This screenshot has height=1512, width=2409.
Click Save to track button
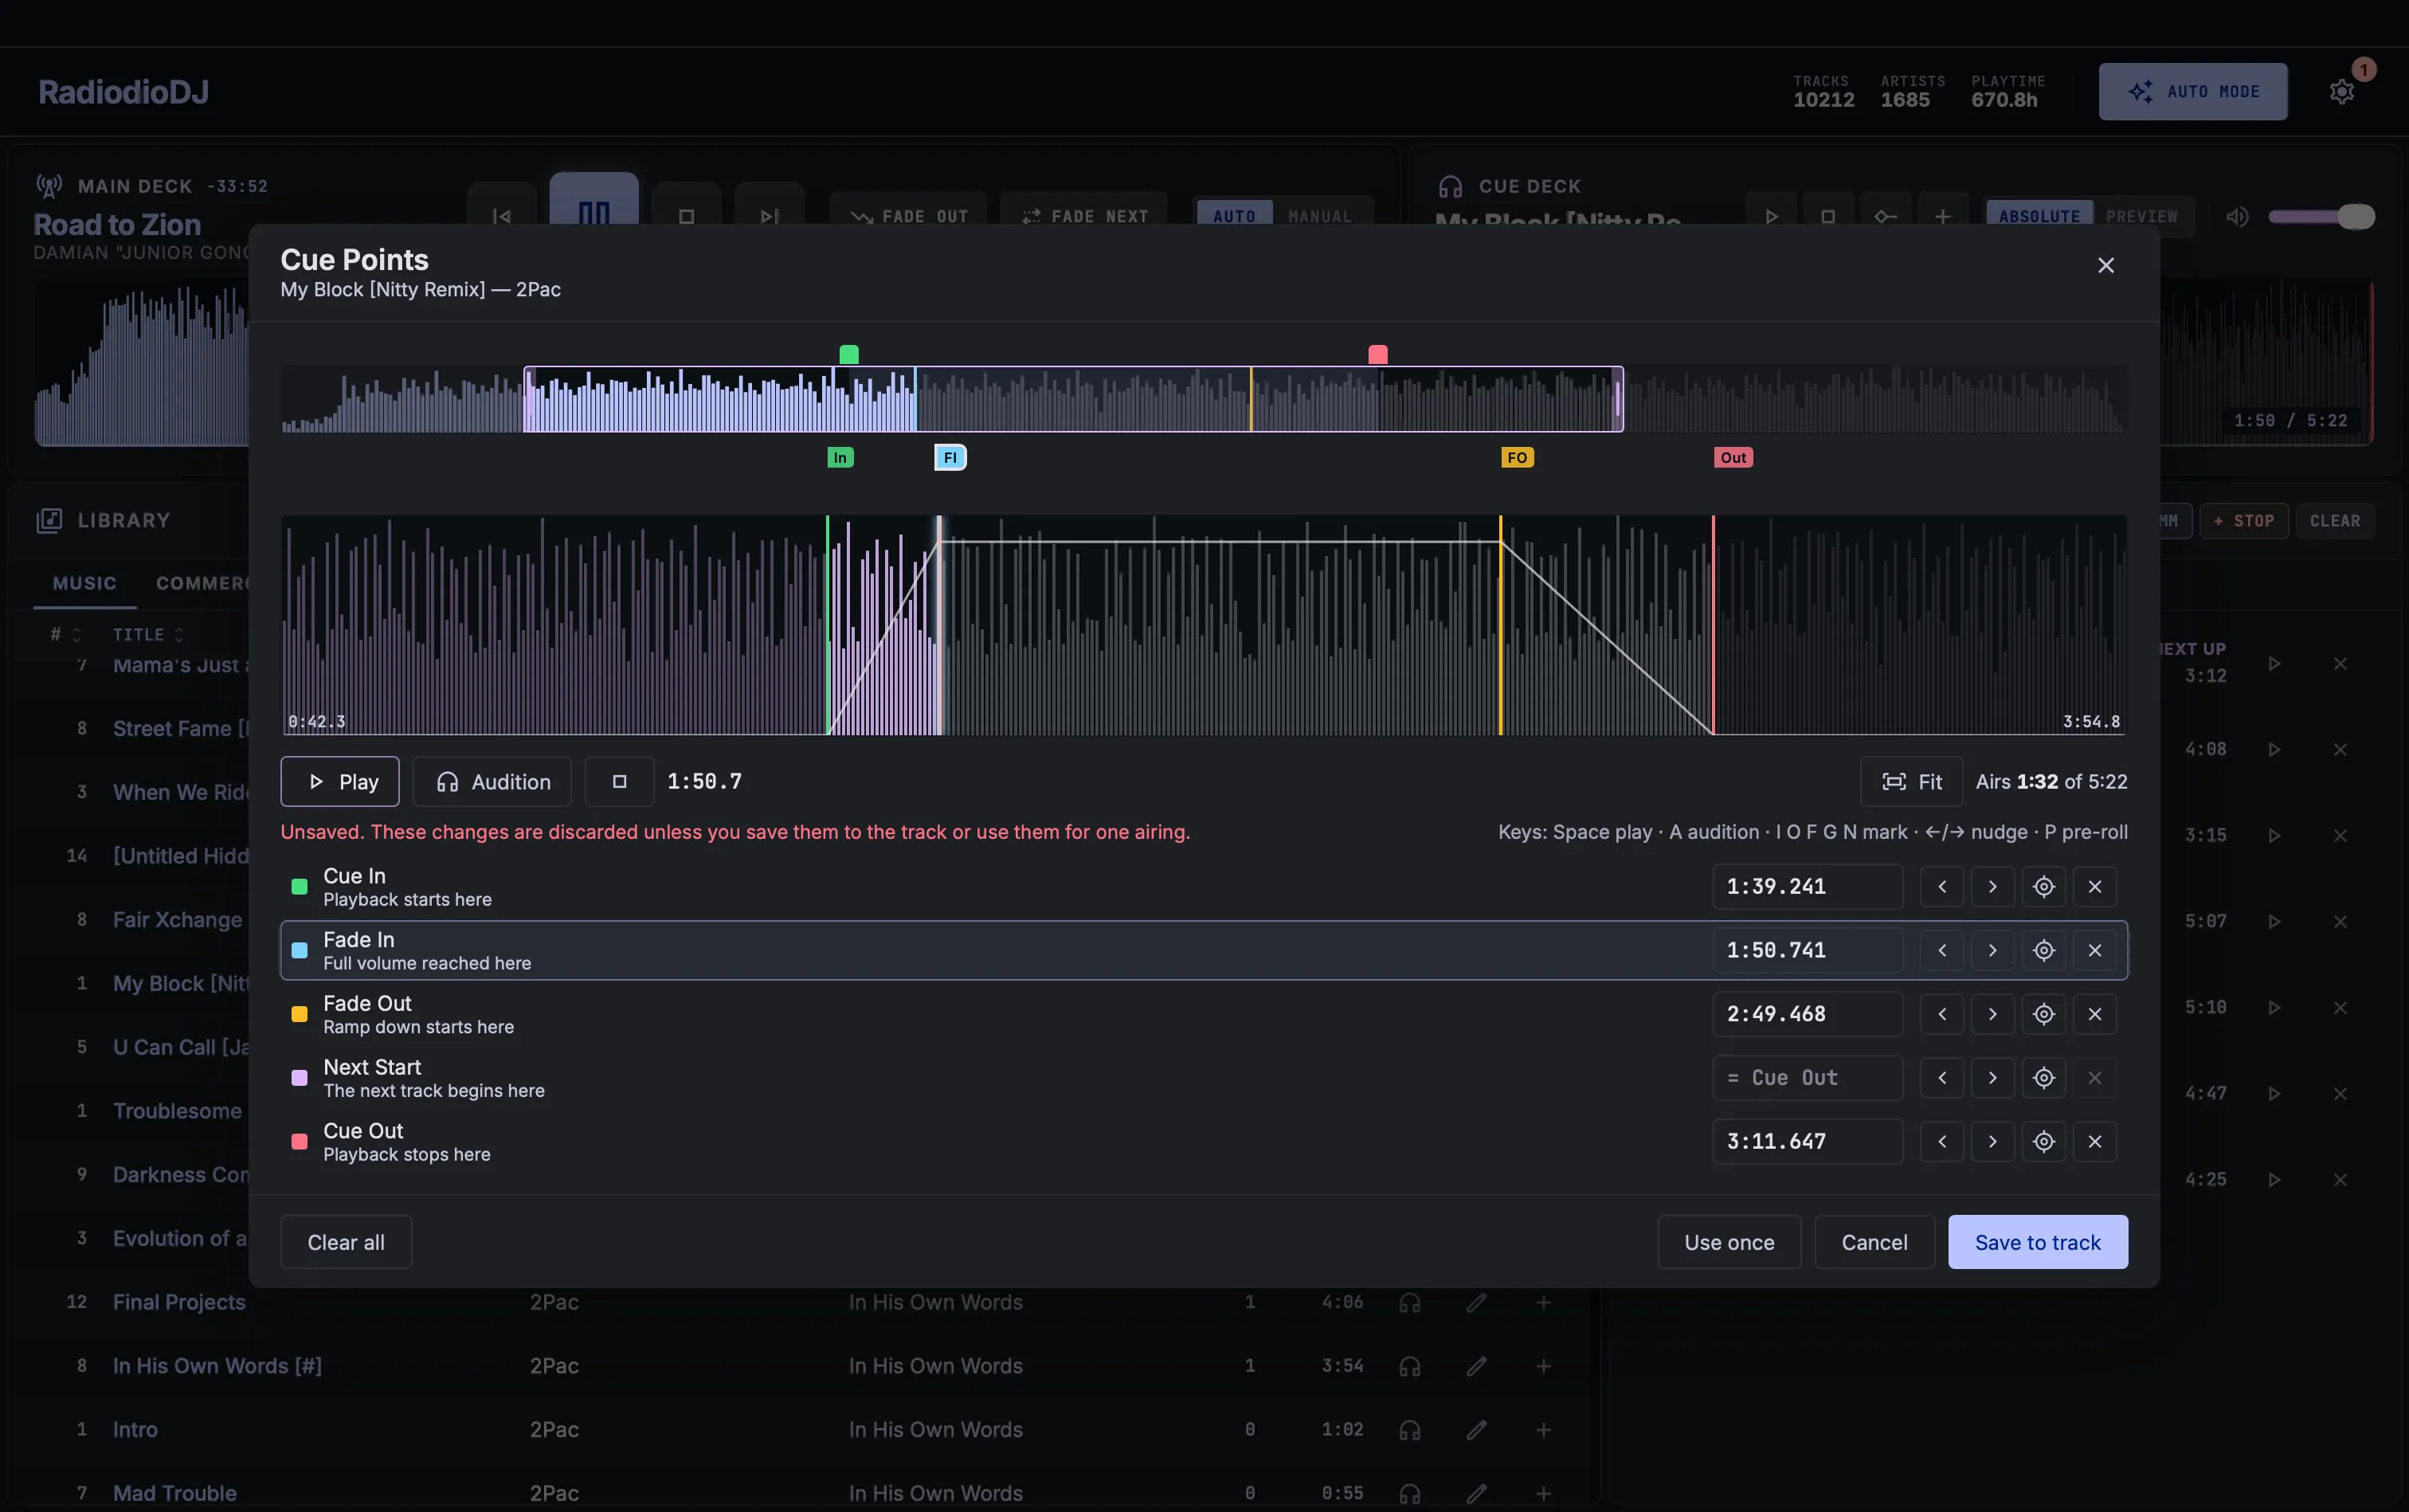tap(2037, 1242)
